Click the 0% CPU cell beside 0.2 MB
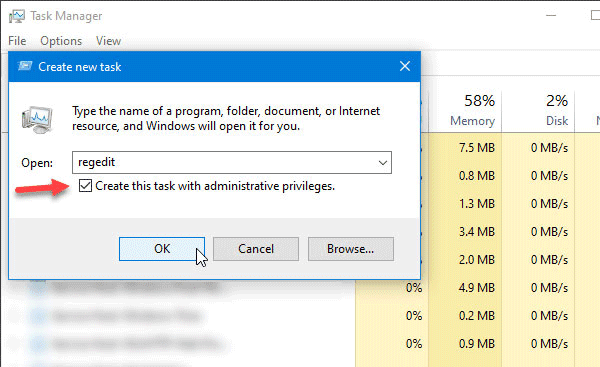The width and height of the screenshot is (600, 367). 392,315
